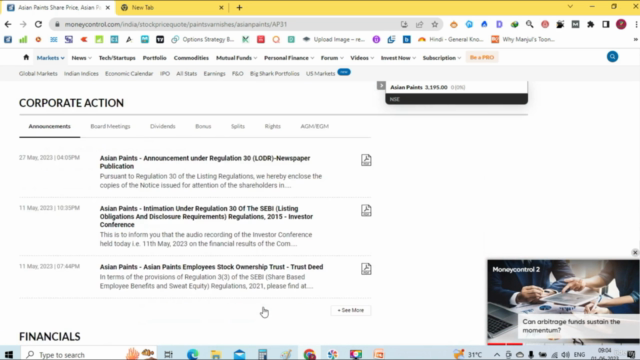Switch to the Dividends tab
Image resolution: width=640 pixels, height=360 pixels.
[x=162, y=127]
